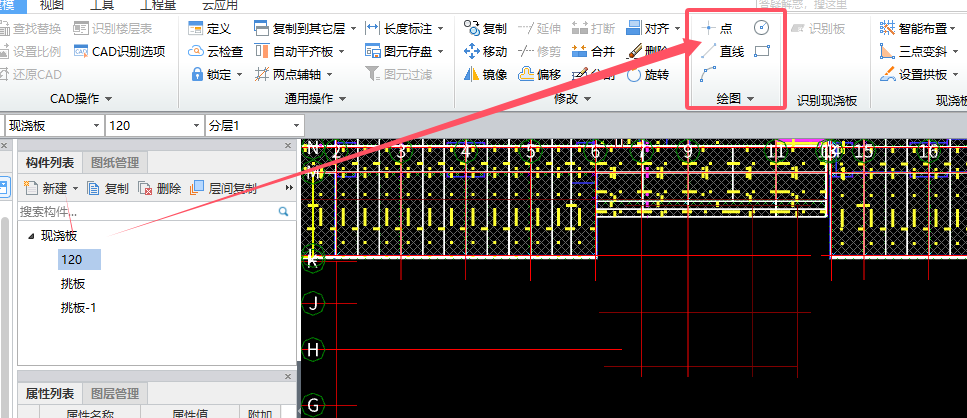
Task: Expand the 绘图 group dropdown
Action: click(x=751, y=99)
